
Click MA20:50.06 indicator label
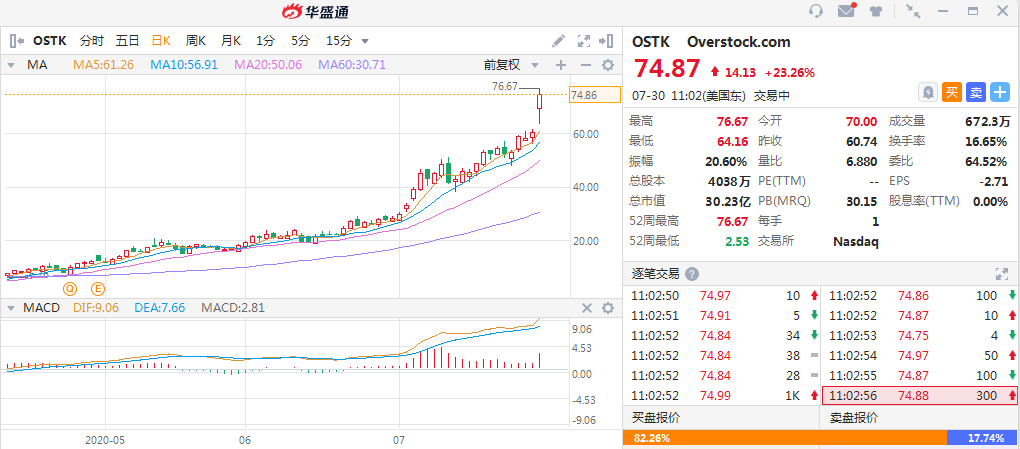(268, 65)
